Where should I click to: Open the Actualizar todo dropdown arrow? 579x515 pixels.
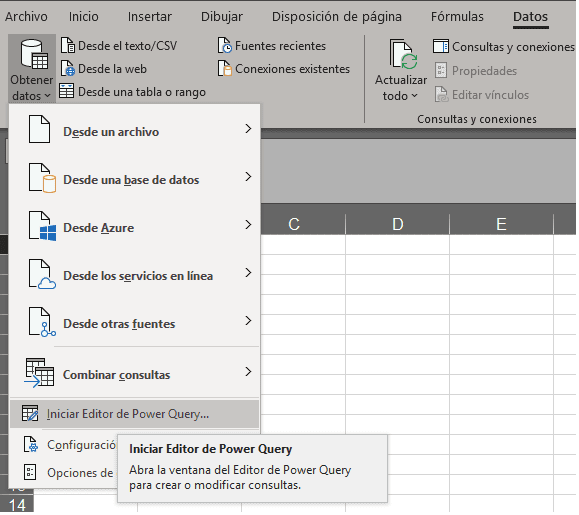[415, 96]
